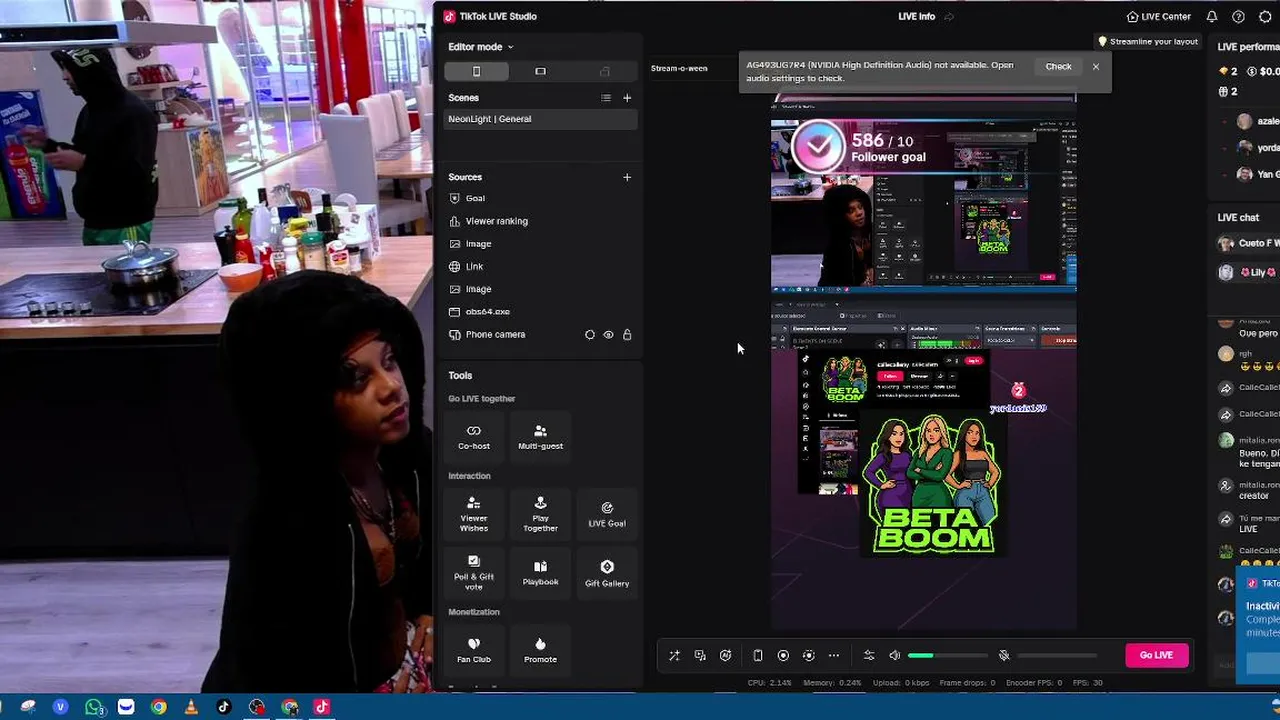Click the media music overlay icon

[x=700, y=656]
